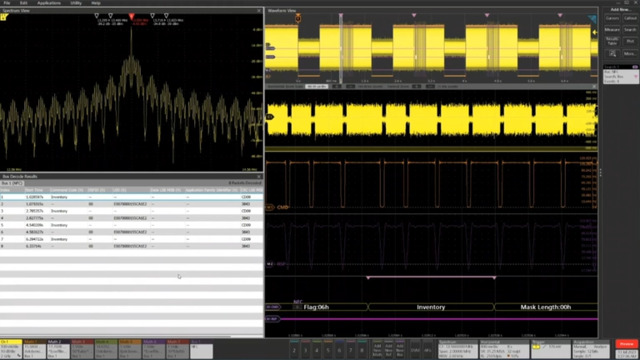The width and height of the screenshot is (640, 360).
Task: Click the date and time badge
Action: tap(627, 354)
